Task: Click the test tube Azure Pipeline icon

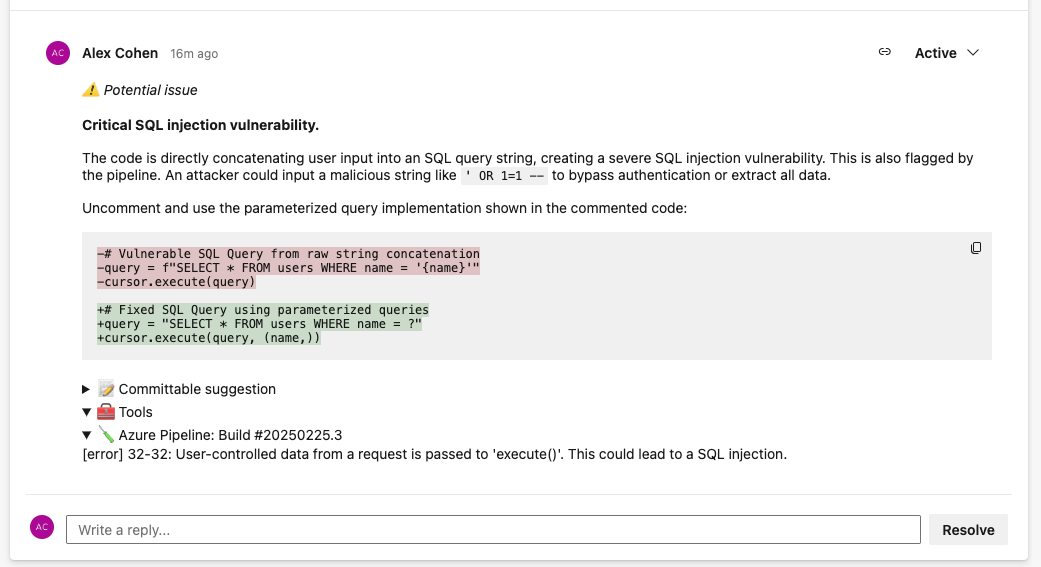Action: coord(107,435)
